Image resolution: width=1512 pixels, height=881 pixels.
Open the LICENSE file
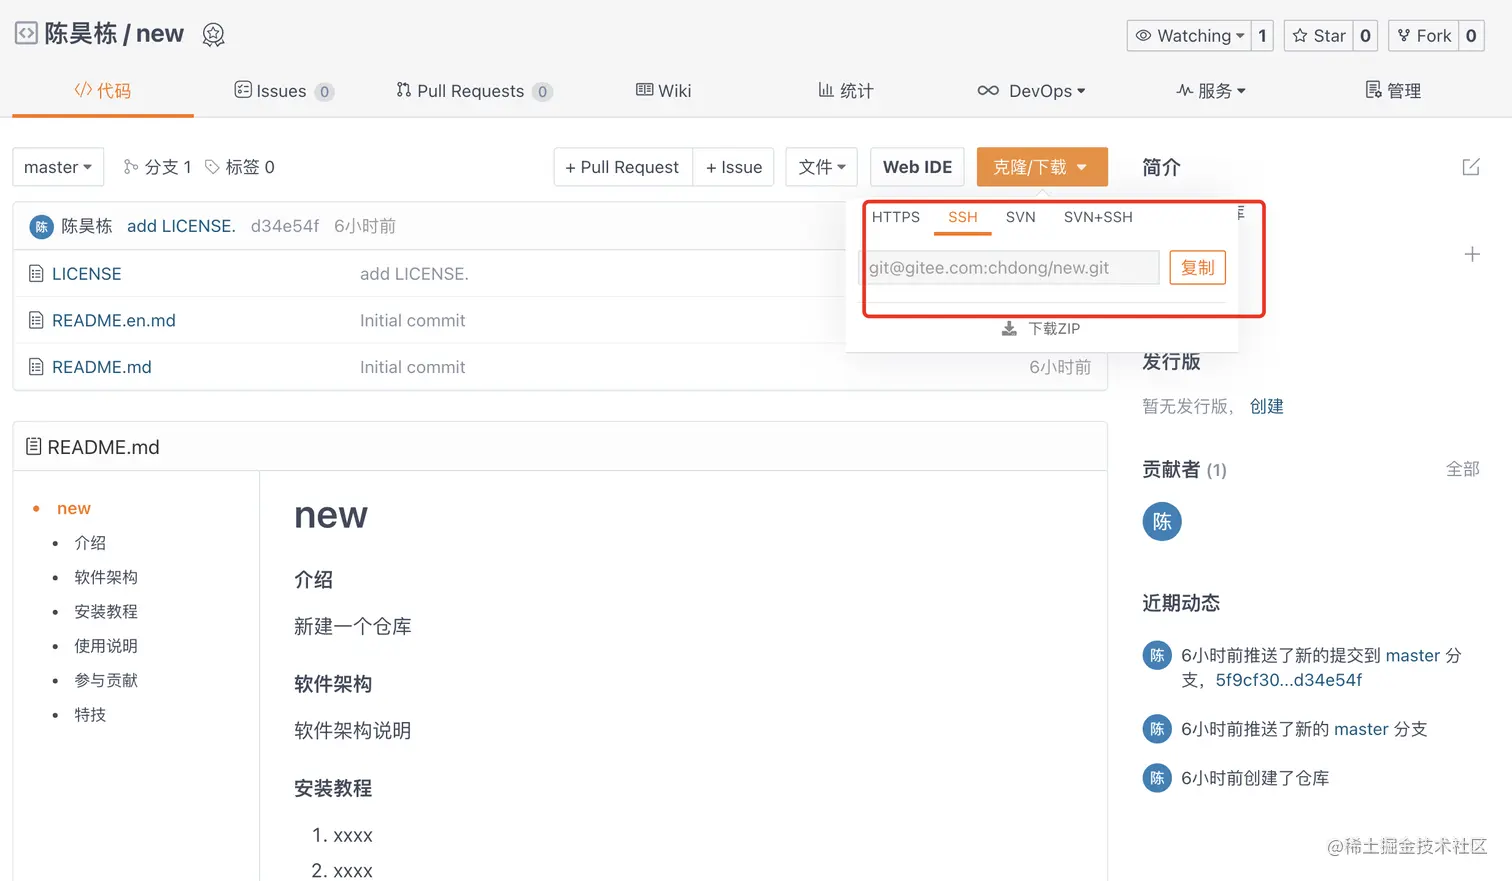86,274
